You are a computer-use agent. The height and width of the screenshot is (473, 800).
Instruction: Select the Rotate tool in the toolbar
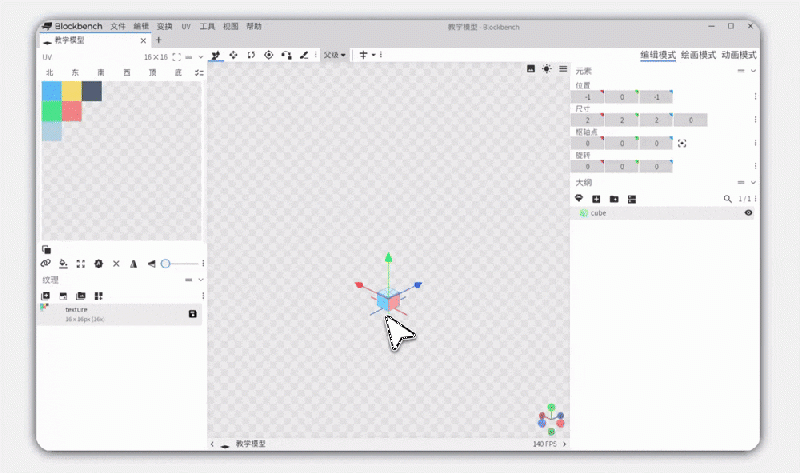tap(251, 55)
